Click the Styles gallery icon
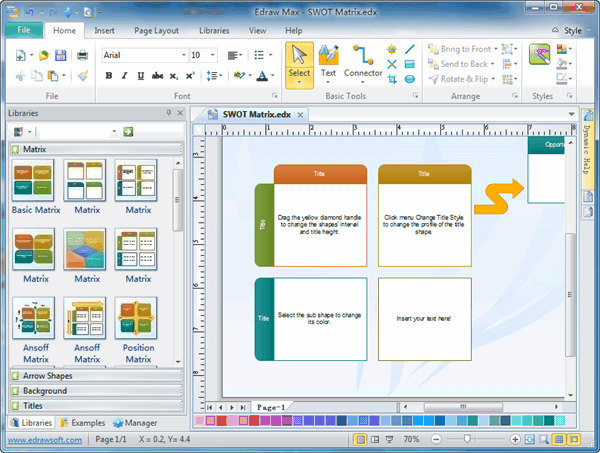 [x=540, y=55]
